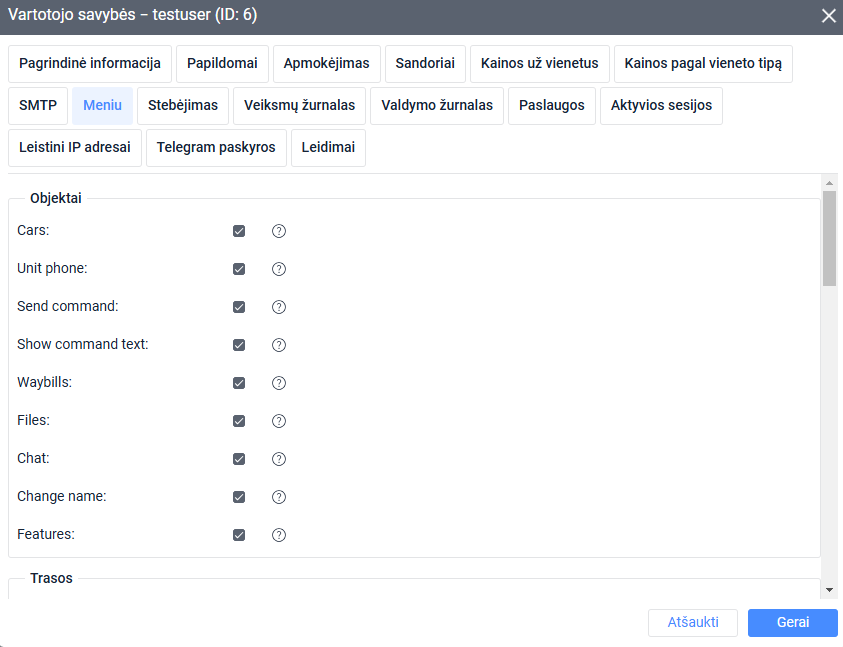Toggle the Waybills checkbox
This screenshot has width=843, height=647.
239,383
